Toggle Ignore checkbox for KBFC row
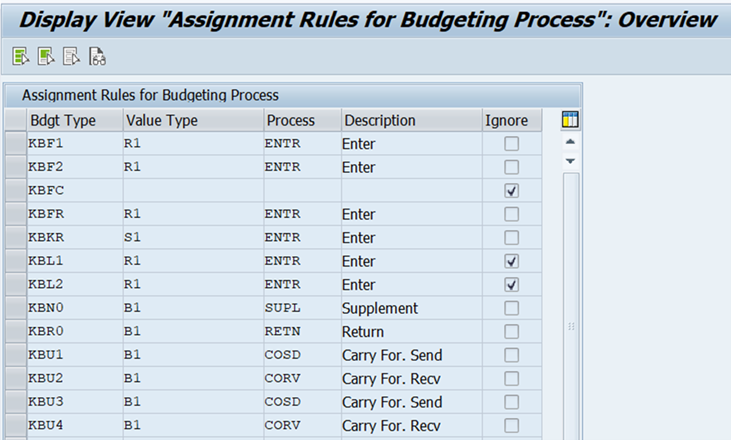 (512, 190)
